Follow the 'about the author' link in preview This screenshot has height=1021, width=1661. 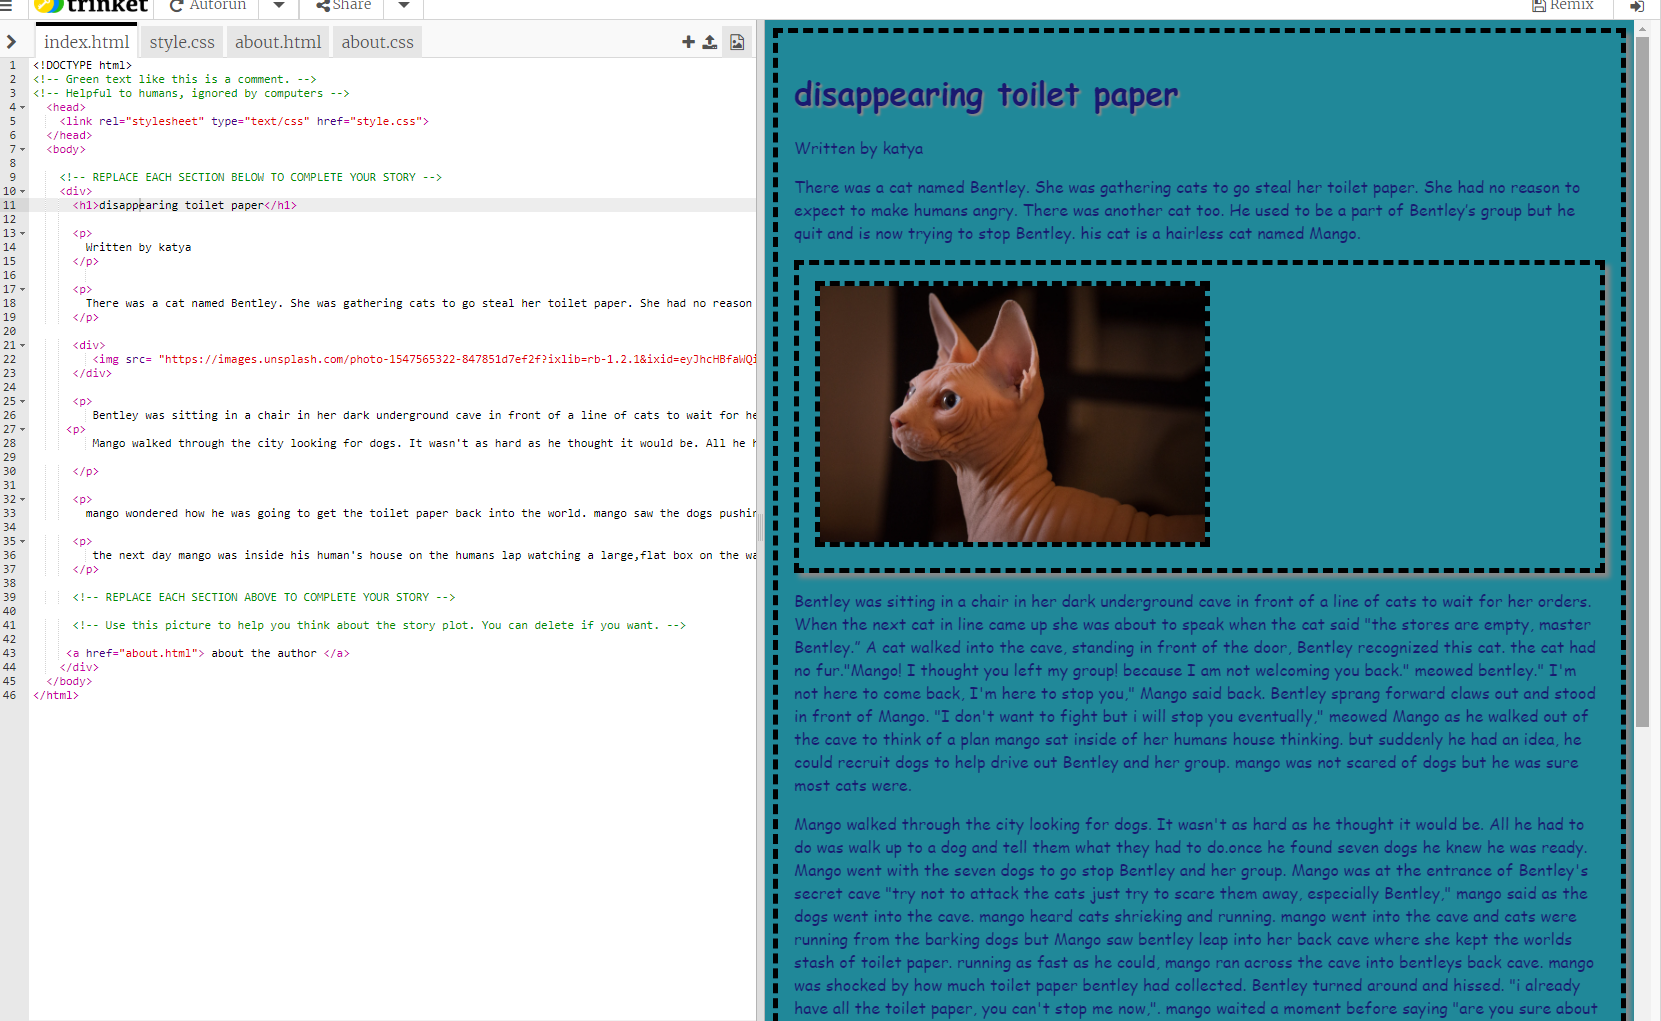[265, 652]
